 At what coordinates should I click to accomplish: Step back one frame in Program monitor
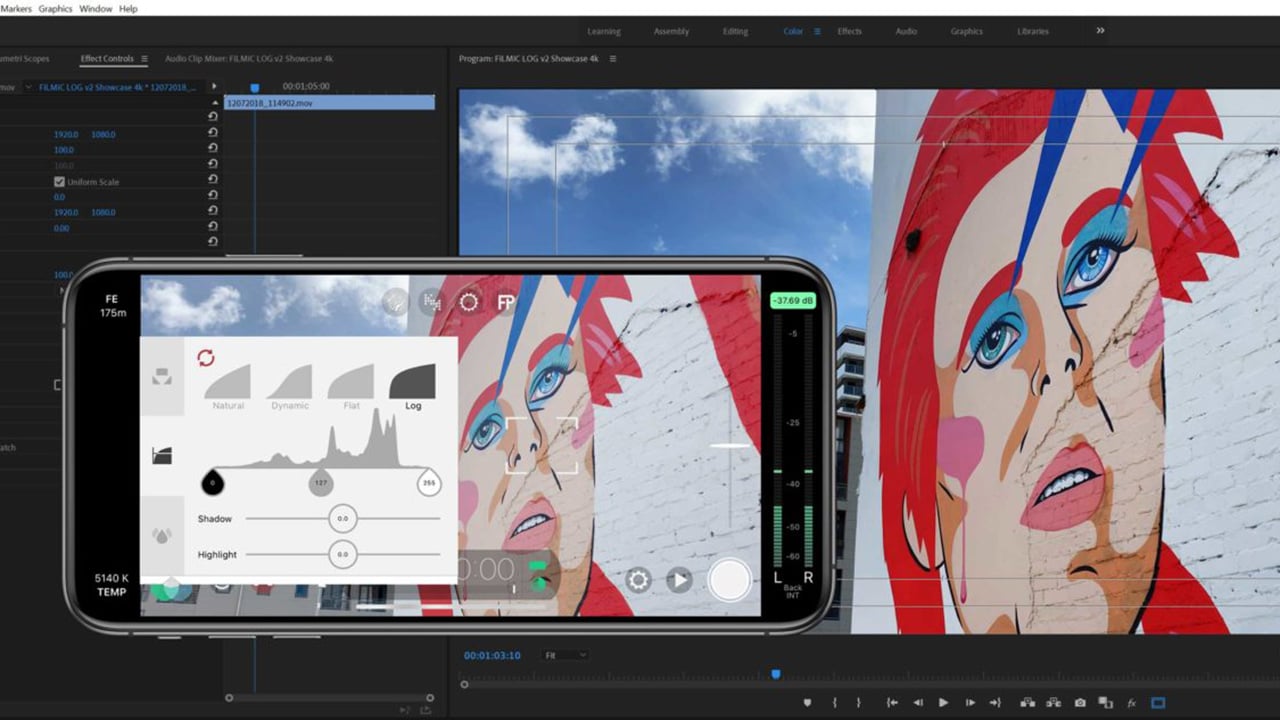pos(918,703)
